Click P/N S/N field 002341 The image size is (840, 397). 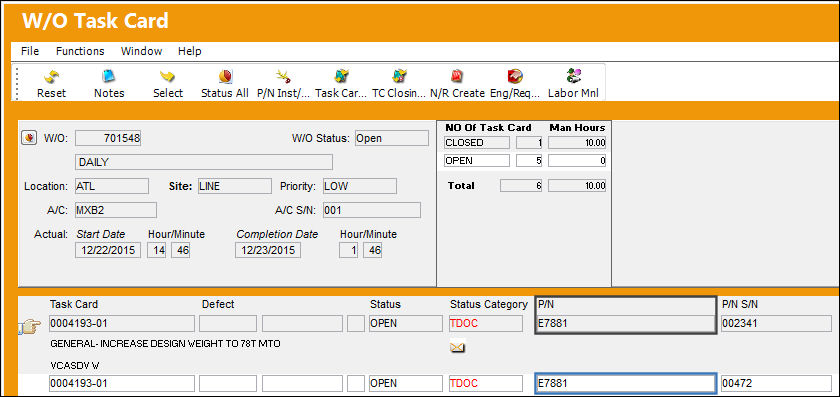pos(776,324)
